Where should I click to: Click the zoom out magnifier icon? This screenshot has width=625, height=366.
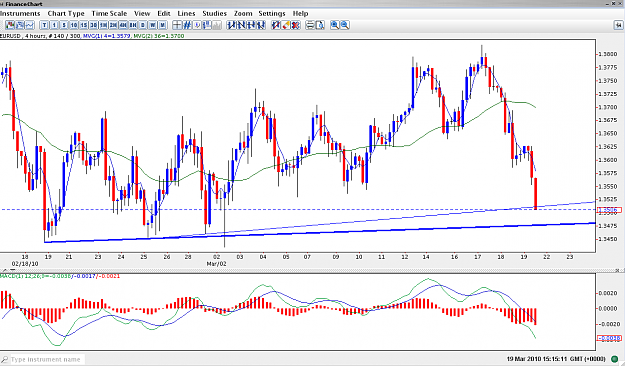pyautogui.click(x=345, y=25)
